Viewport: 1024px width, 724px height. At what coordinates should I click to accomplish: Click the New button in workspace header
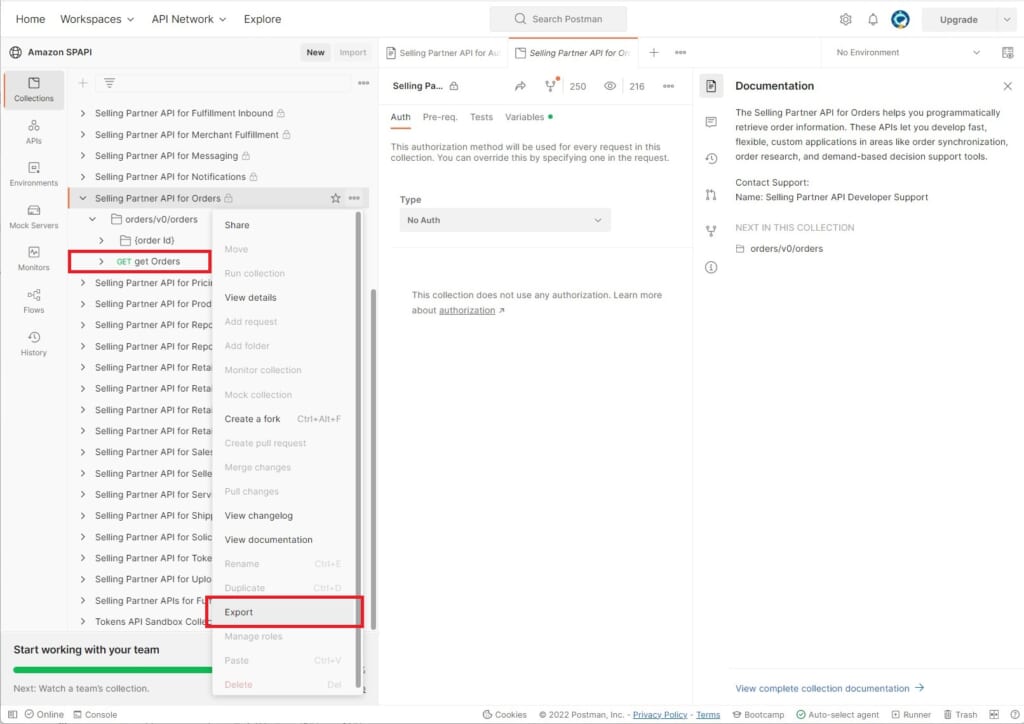pos(315,52)
